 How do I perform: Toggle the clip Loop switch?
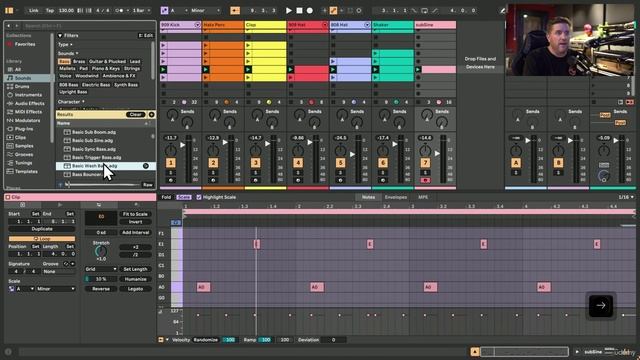click(42, 239)
